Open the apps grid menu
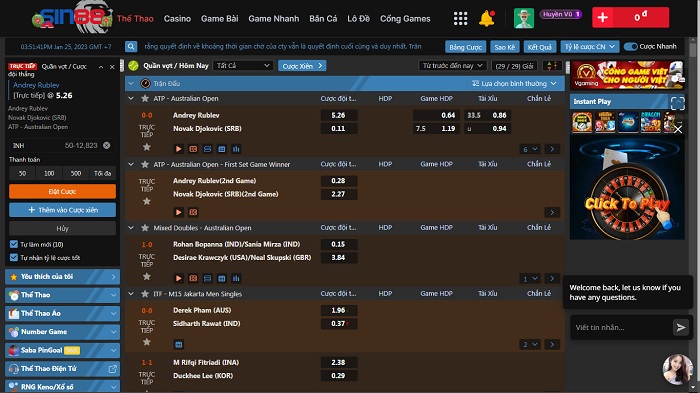700x393 pixels. click(x=460, y=18)
